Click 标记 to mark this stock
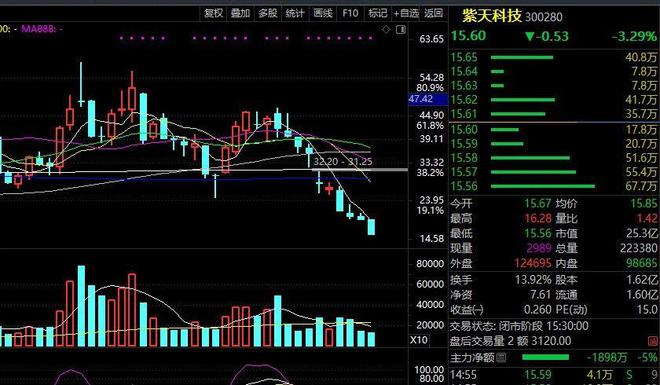This screenshot has width=660, height=385. (x=378, y=13)
